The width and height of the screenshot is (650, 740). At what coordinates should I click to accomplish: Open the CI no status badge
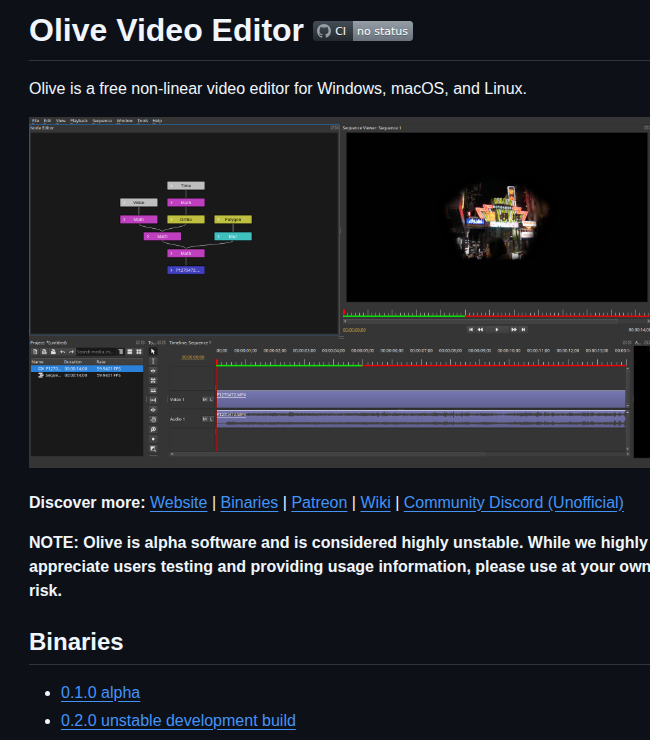[x=363, y=31]
